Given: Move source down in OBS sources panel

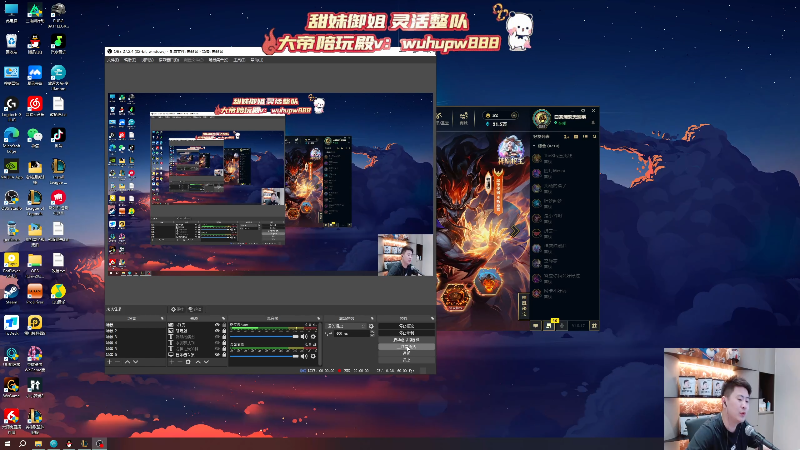Looking at the screenshot, I should (x=207, y=362).
